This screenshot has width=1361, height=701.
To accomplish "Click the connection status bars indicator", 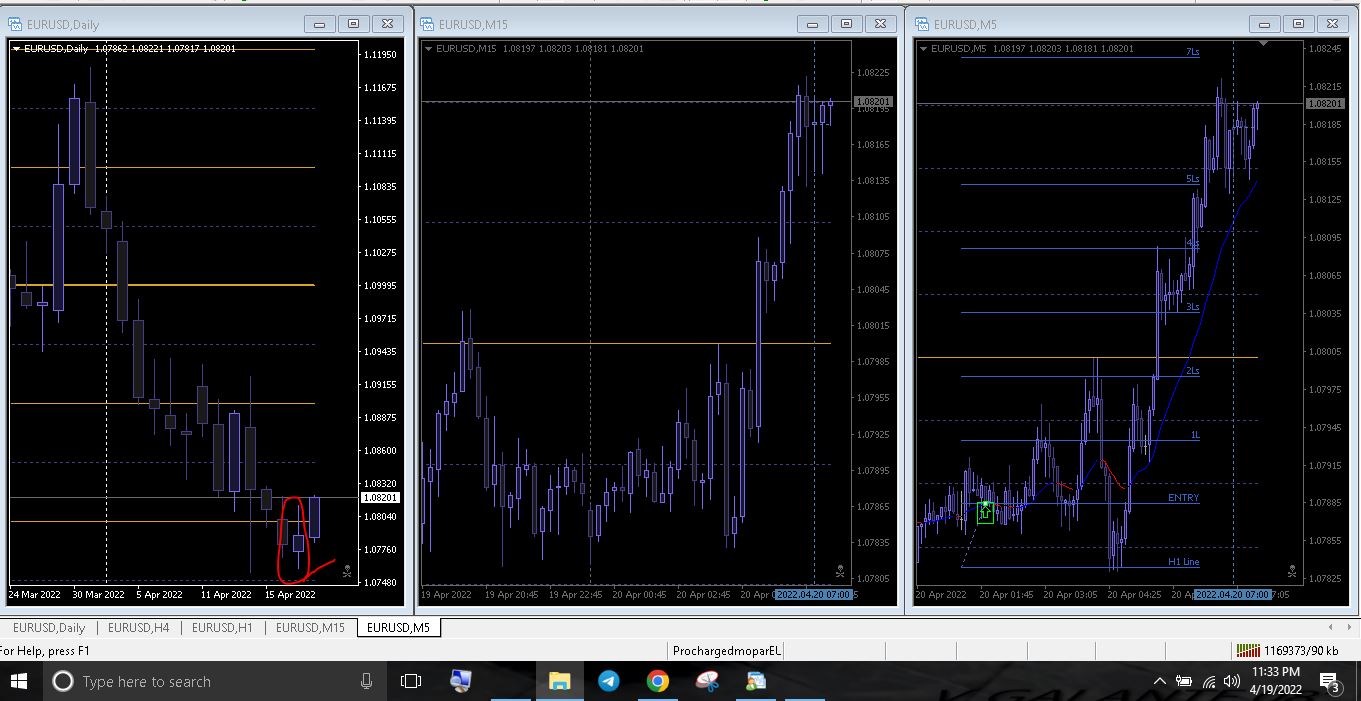I will pos(1248,651).
